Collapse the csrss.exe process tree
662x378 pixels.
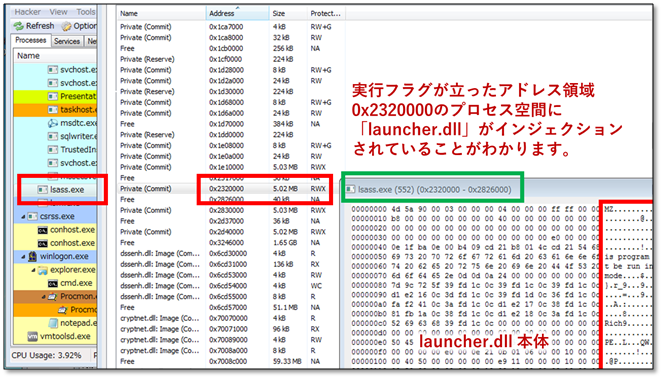[x=23, y=217]
